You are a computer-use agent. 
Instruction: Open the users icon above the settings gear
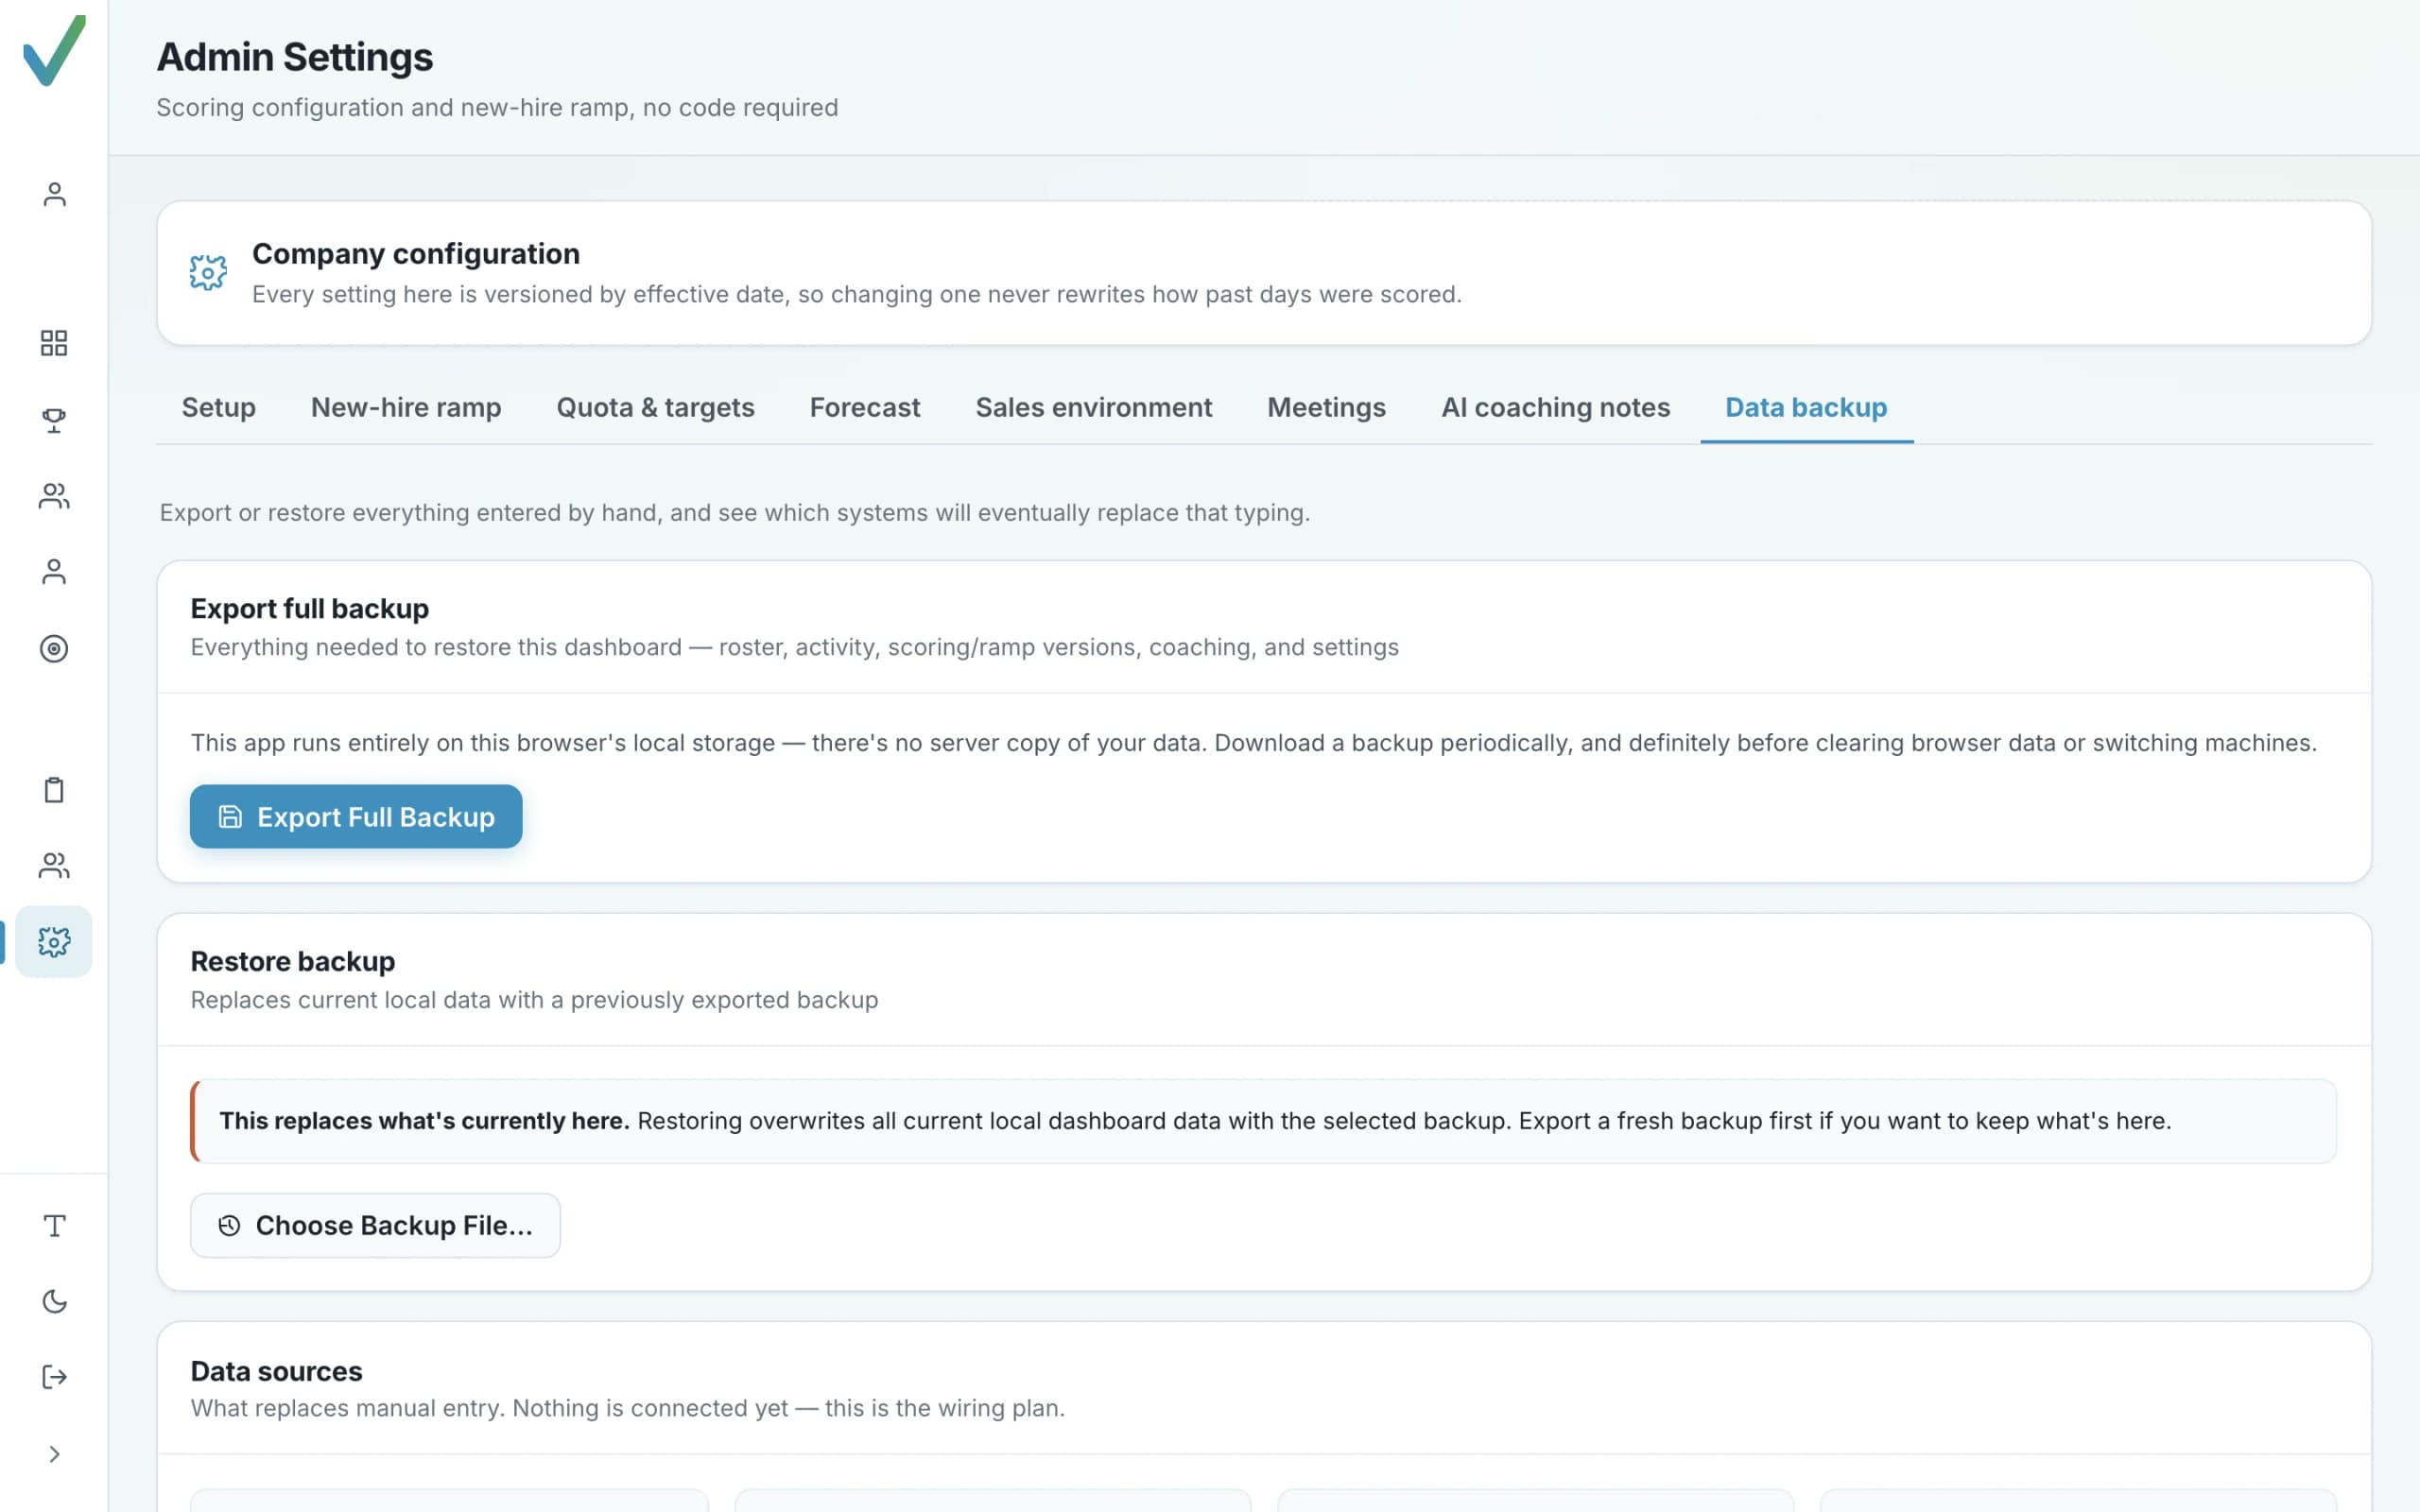coord(54,865)
